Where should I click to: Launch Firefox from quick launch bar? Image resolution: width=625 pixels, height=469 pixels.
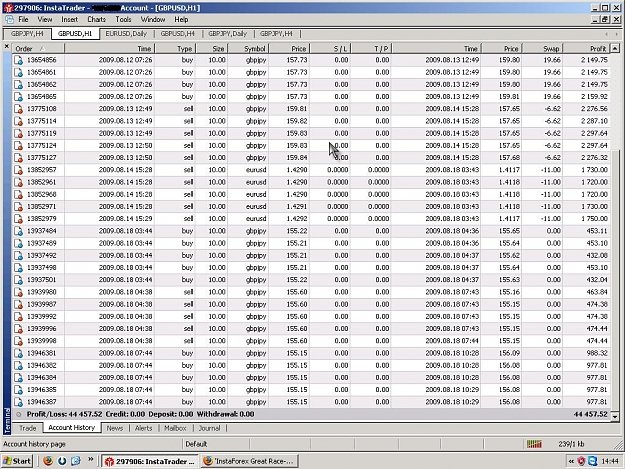point(48,461)
